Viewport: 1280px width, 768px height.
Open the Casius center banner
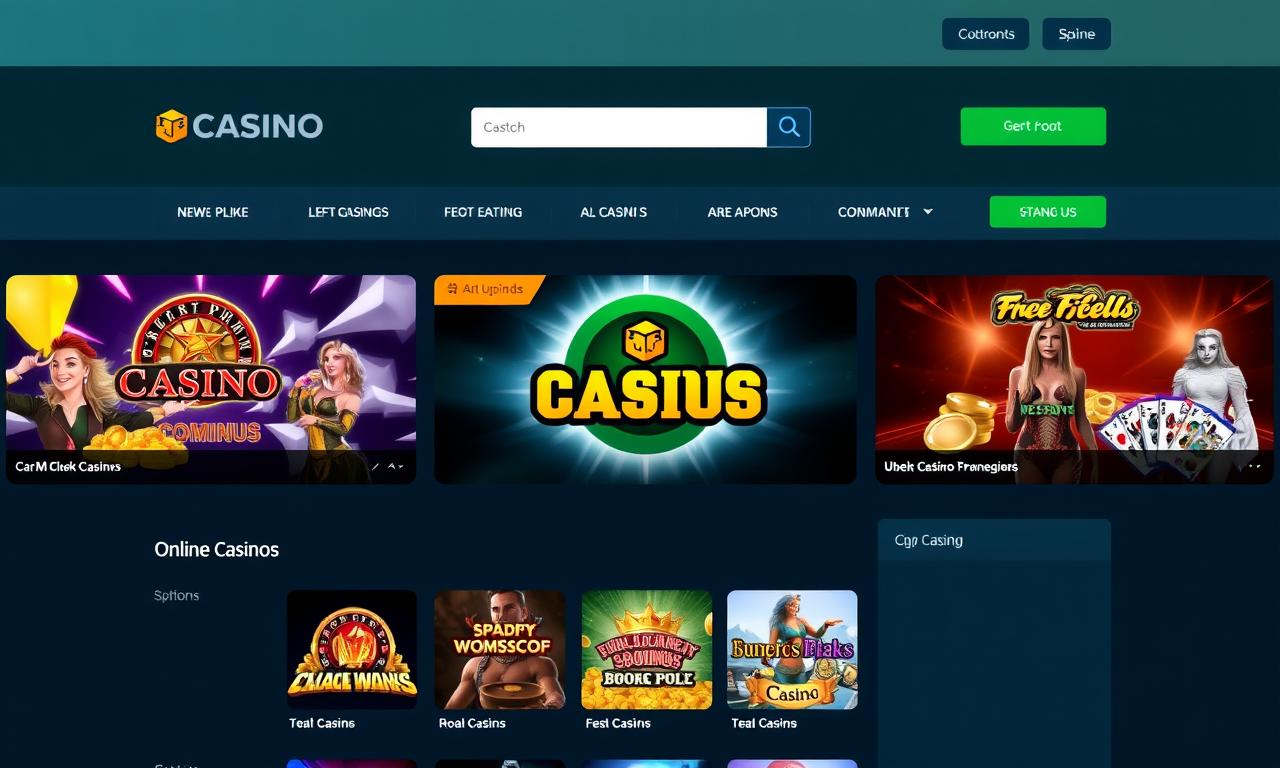645,380
